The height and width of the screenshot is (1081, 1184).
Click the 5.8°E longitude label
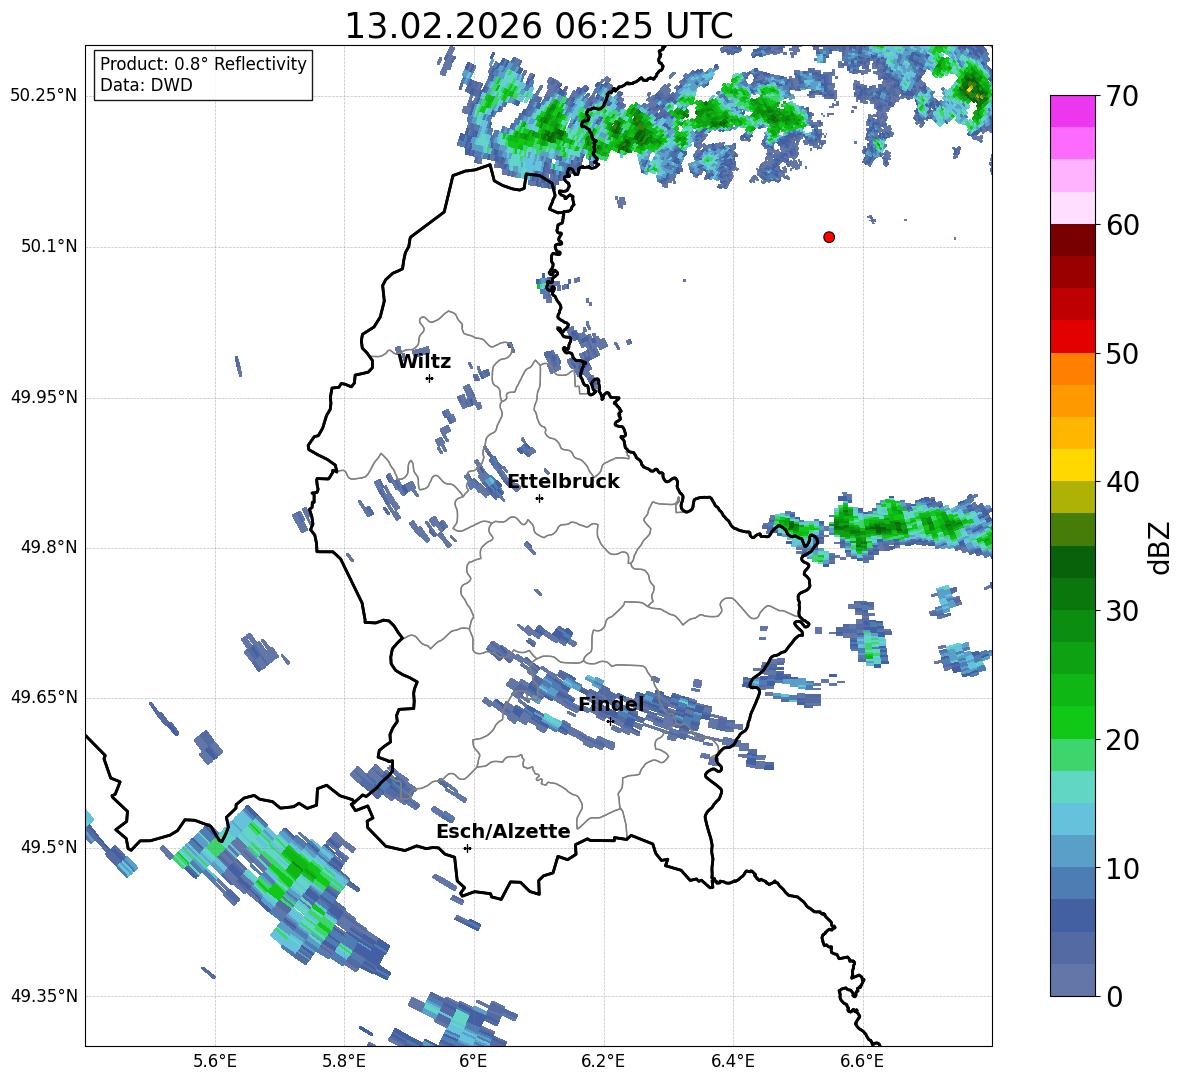pyautogui.click(x=344, y=1061)
